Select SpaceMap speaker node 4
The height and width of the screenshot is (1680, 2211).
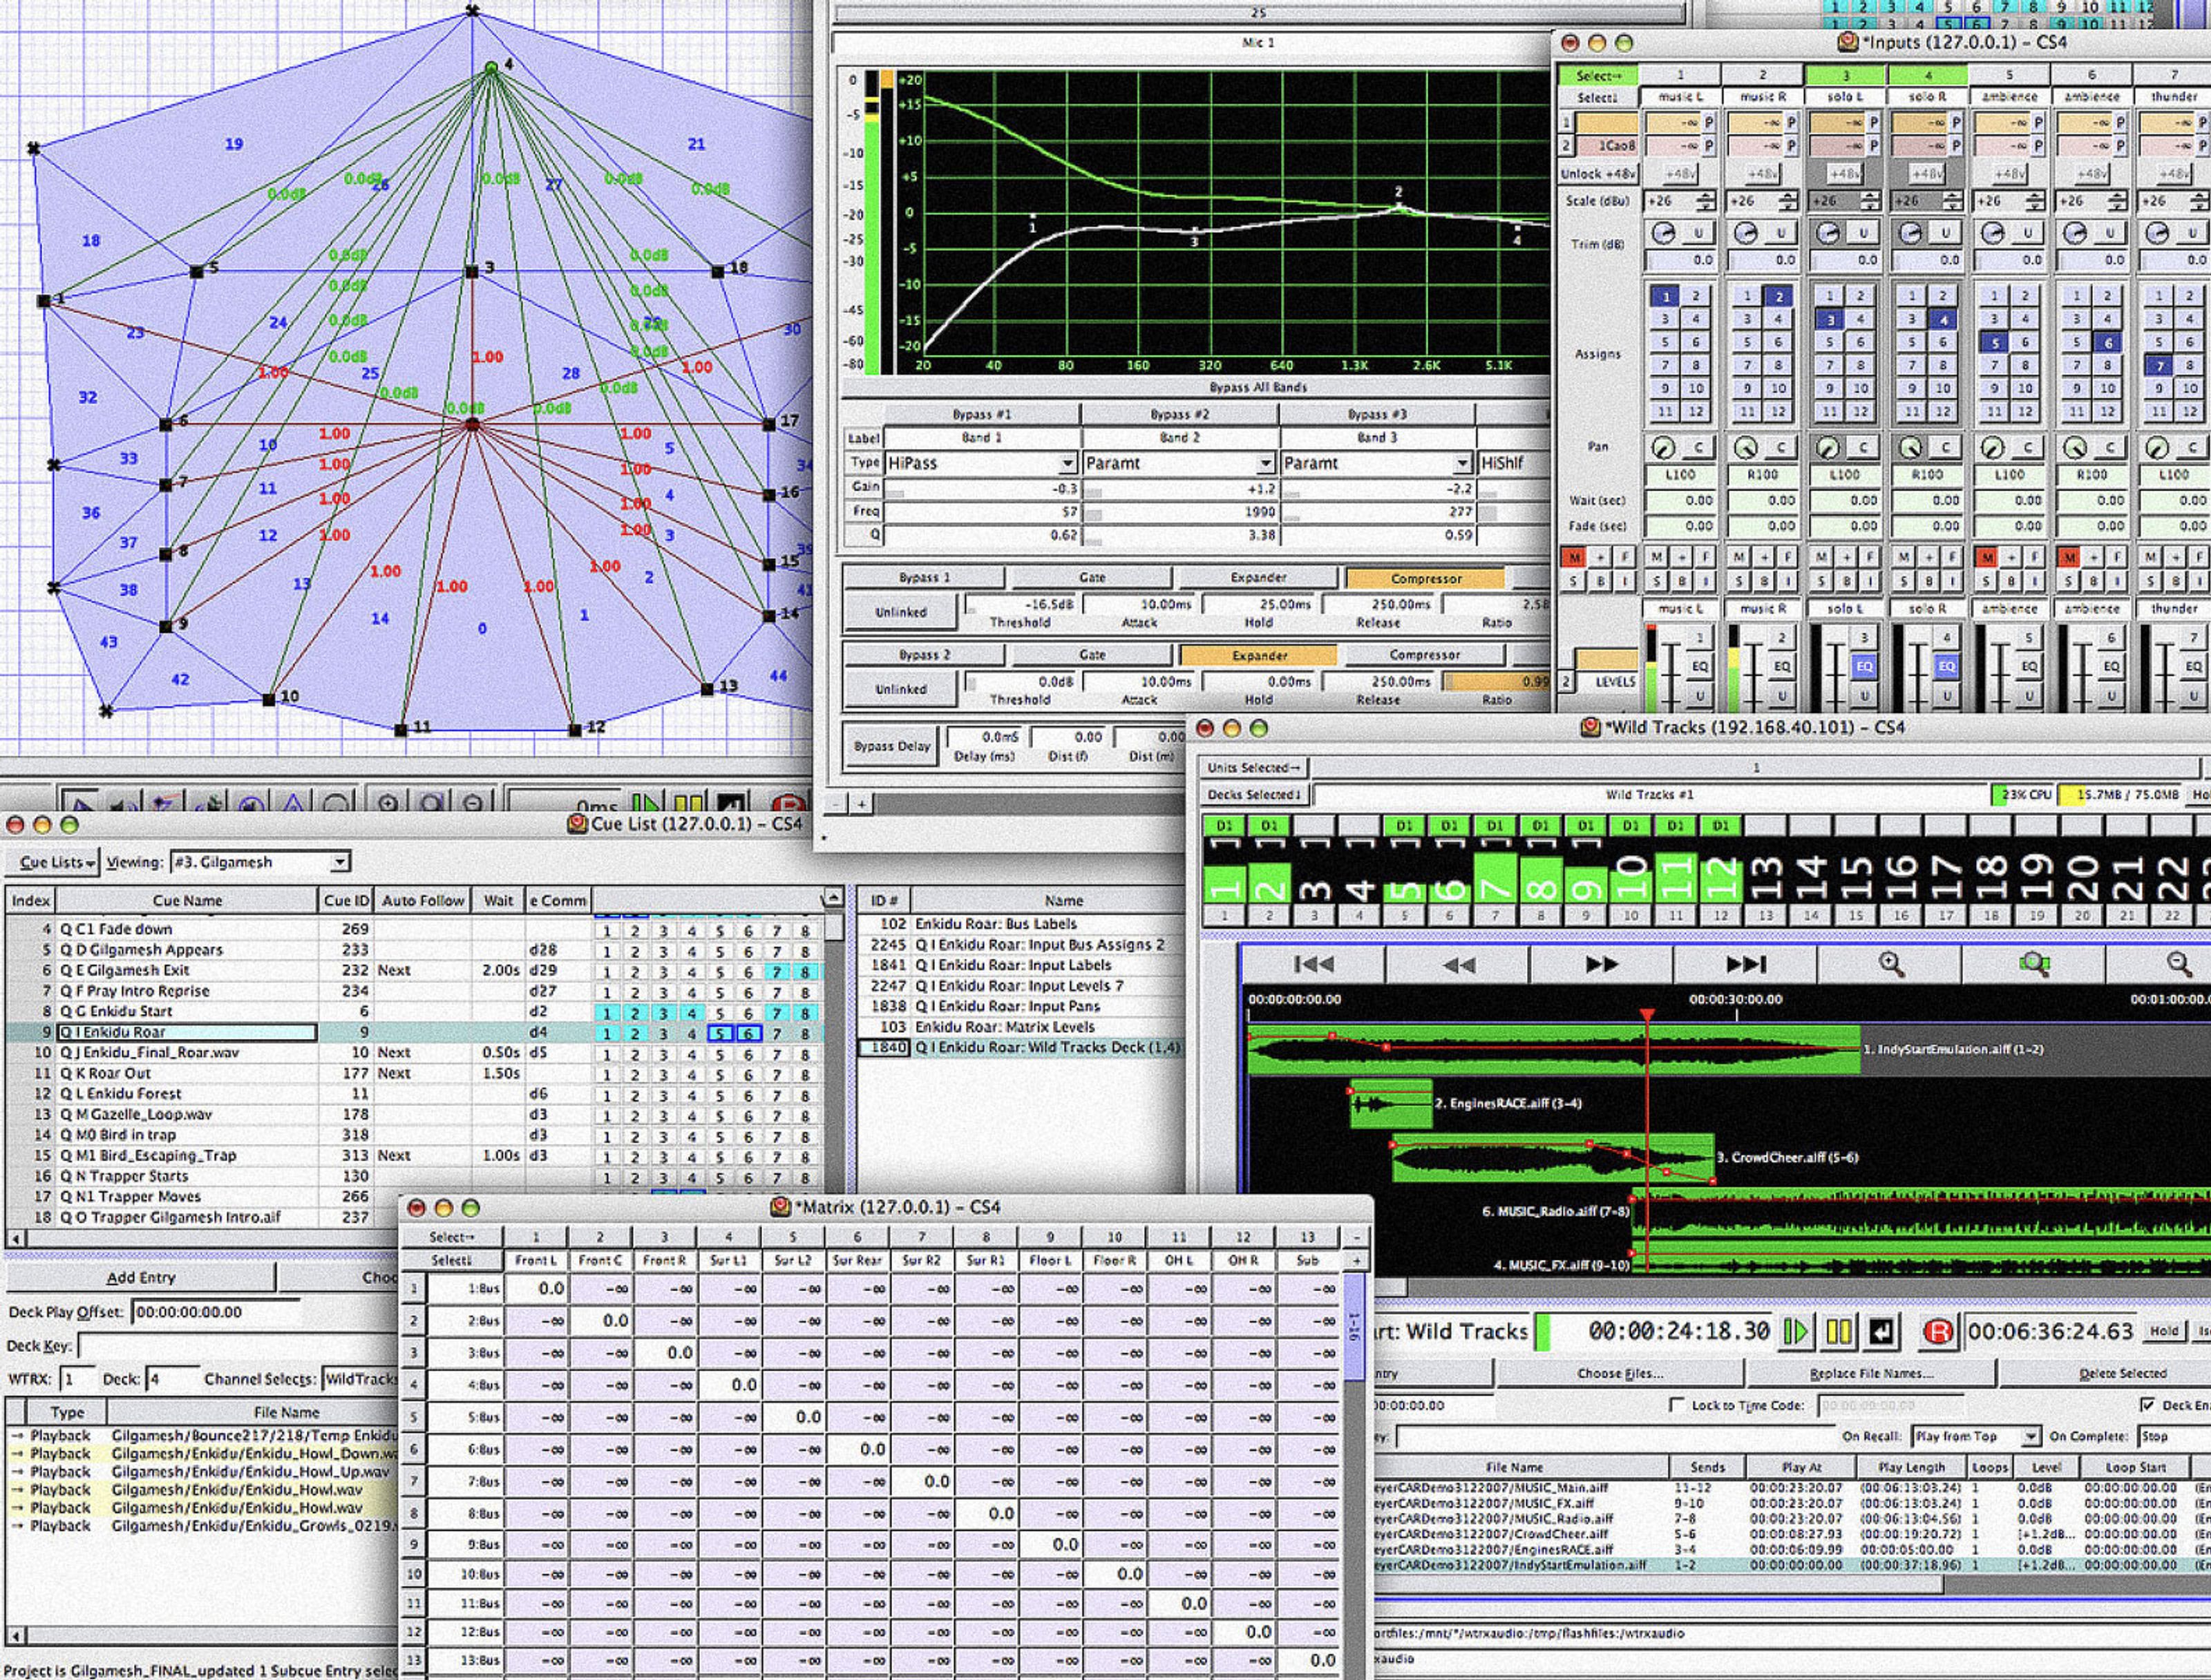(491, 68)
